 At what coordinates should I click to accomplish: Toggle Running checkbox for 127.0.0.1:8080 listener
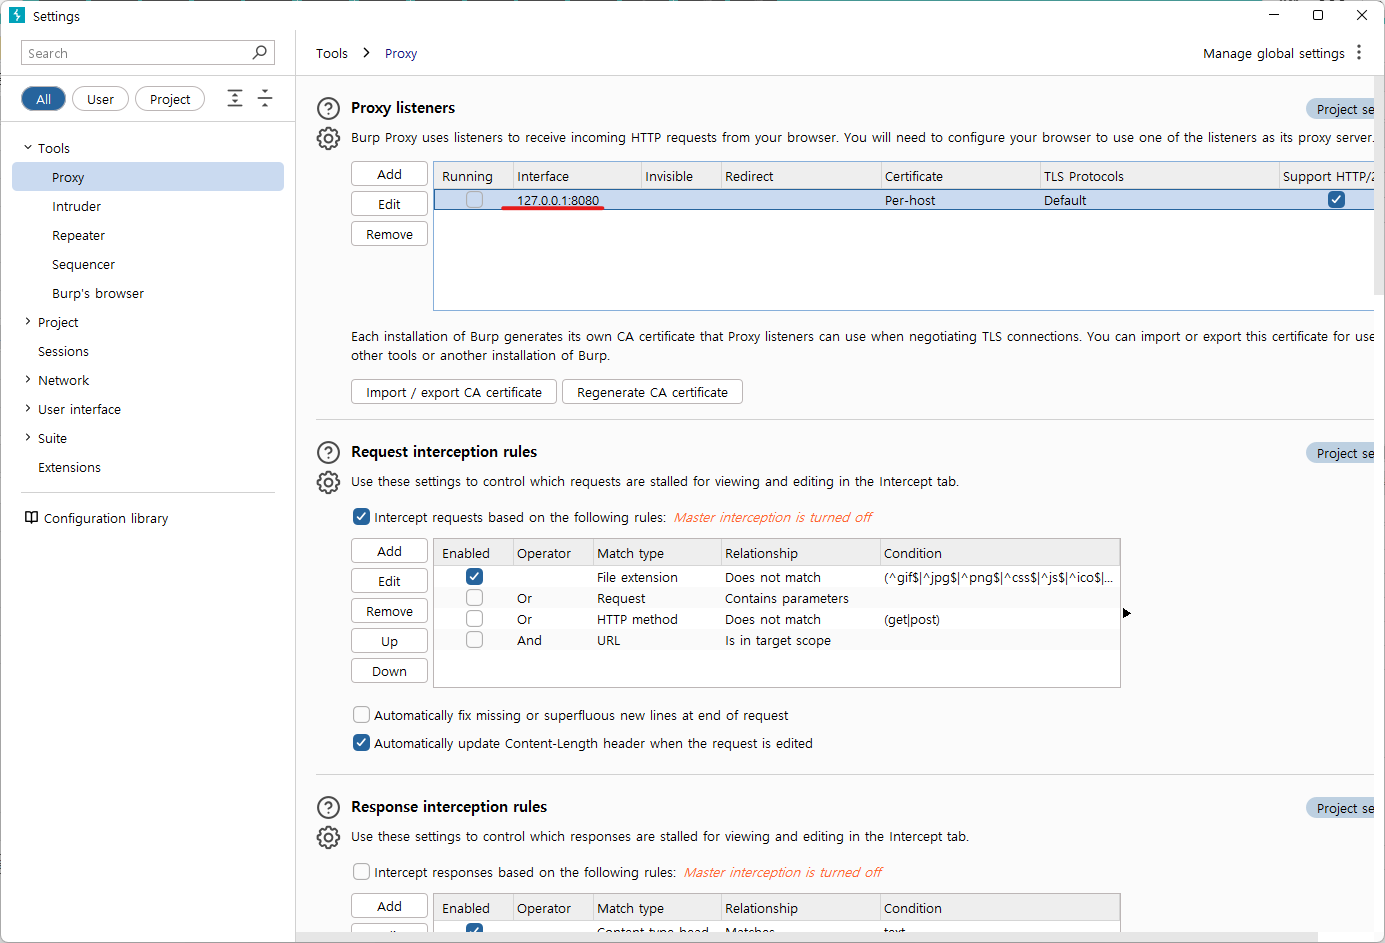(474, 200)
